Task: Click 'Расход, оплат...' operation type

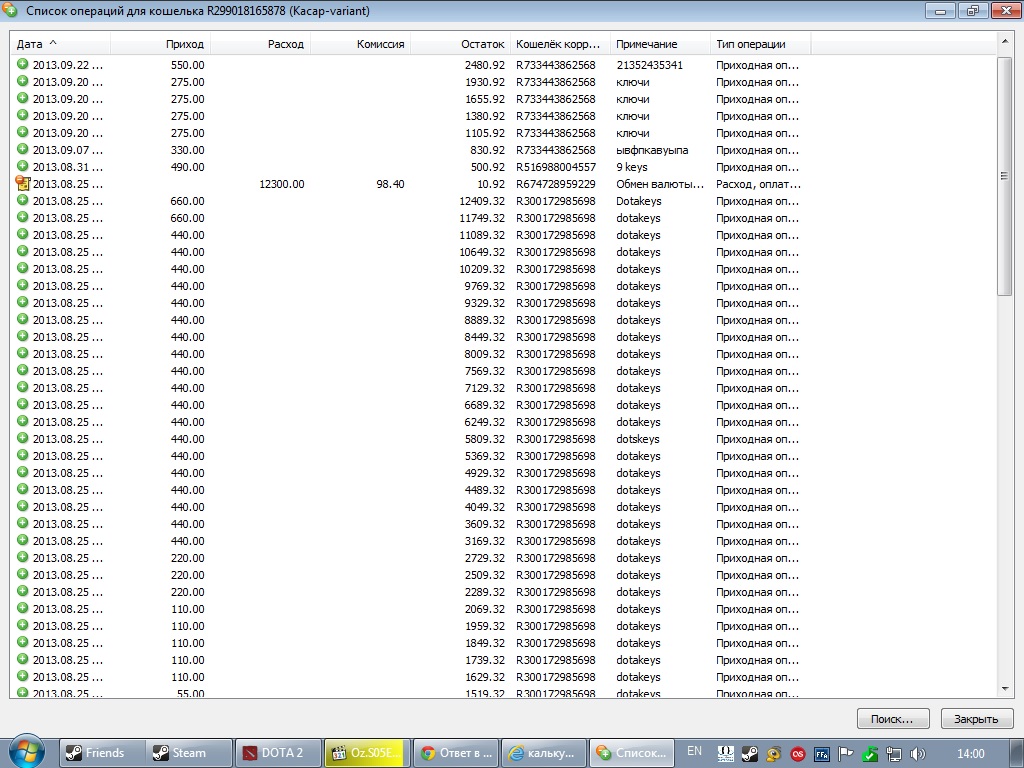Action: pyautogui.click(x=758, y=184)
